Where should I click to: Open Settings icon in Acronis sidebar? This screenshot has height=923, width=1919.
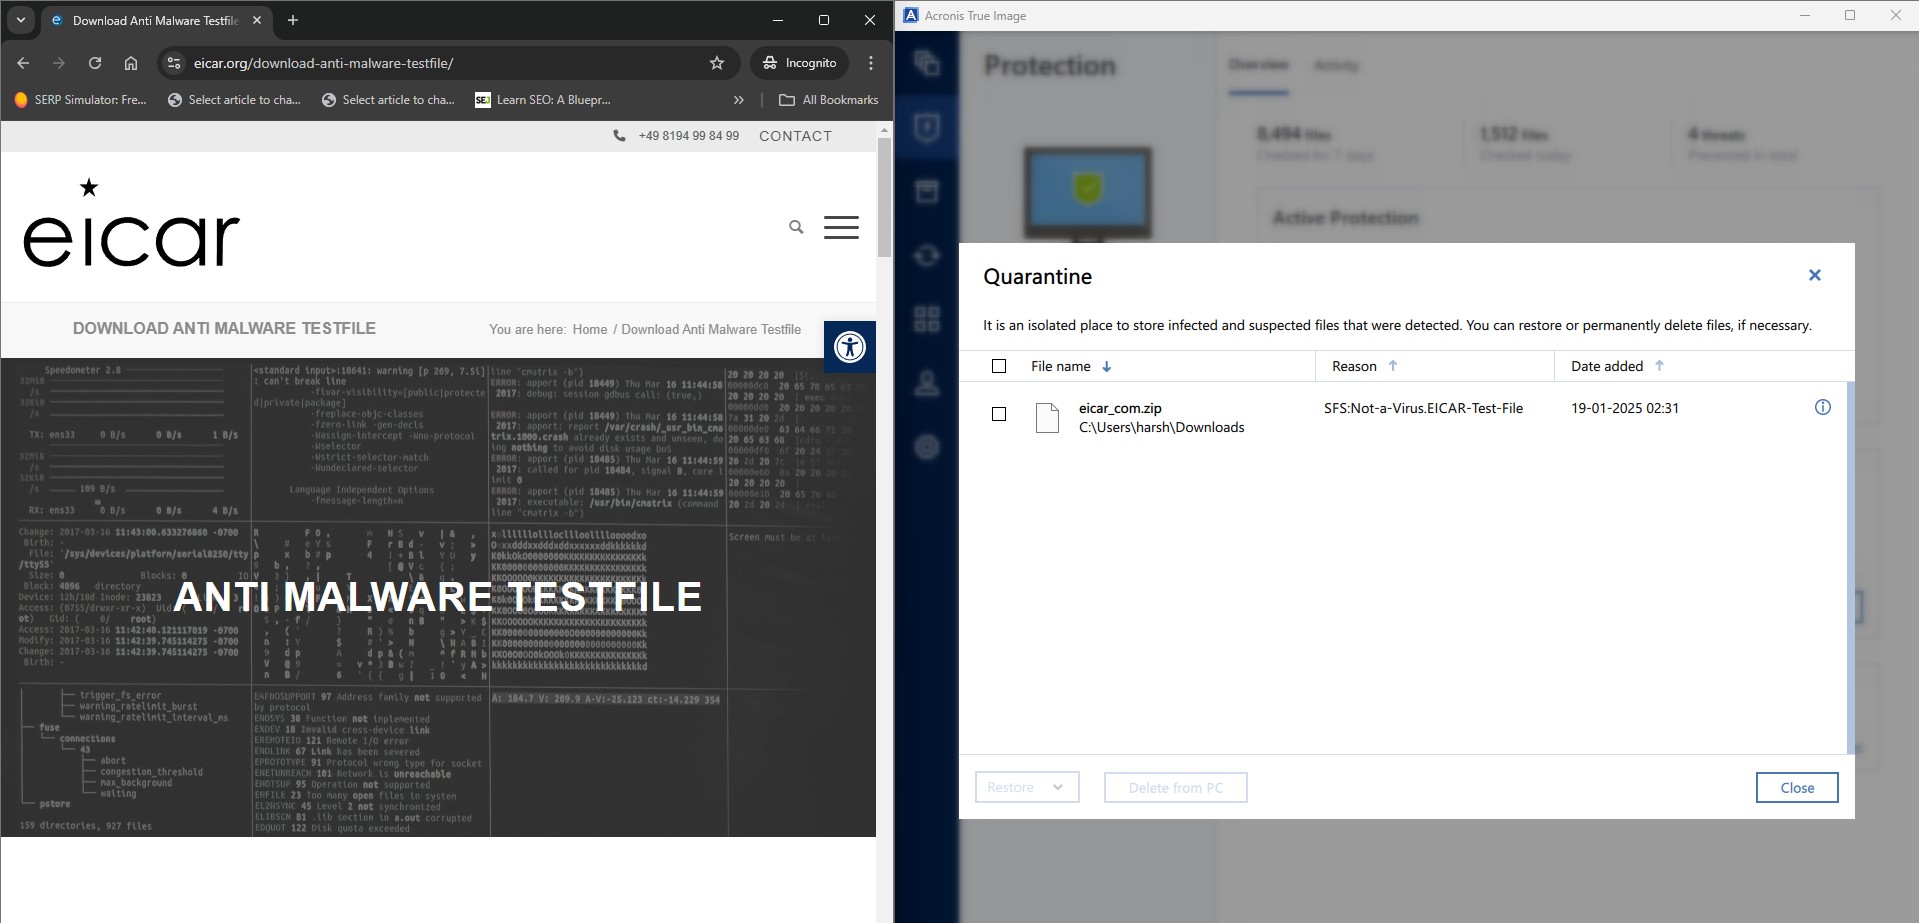pyautogui.click(x=927, y=447)
